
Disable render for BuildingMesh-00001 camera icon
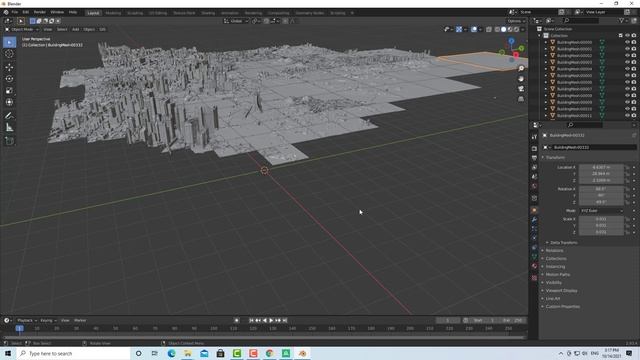(x=634, y=49)
